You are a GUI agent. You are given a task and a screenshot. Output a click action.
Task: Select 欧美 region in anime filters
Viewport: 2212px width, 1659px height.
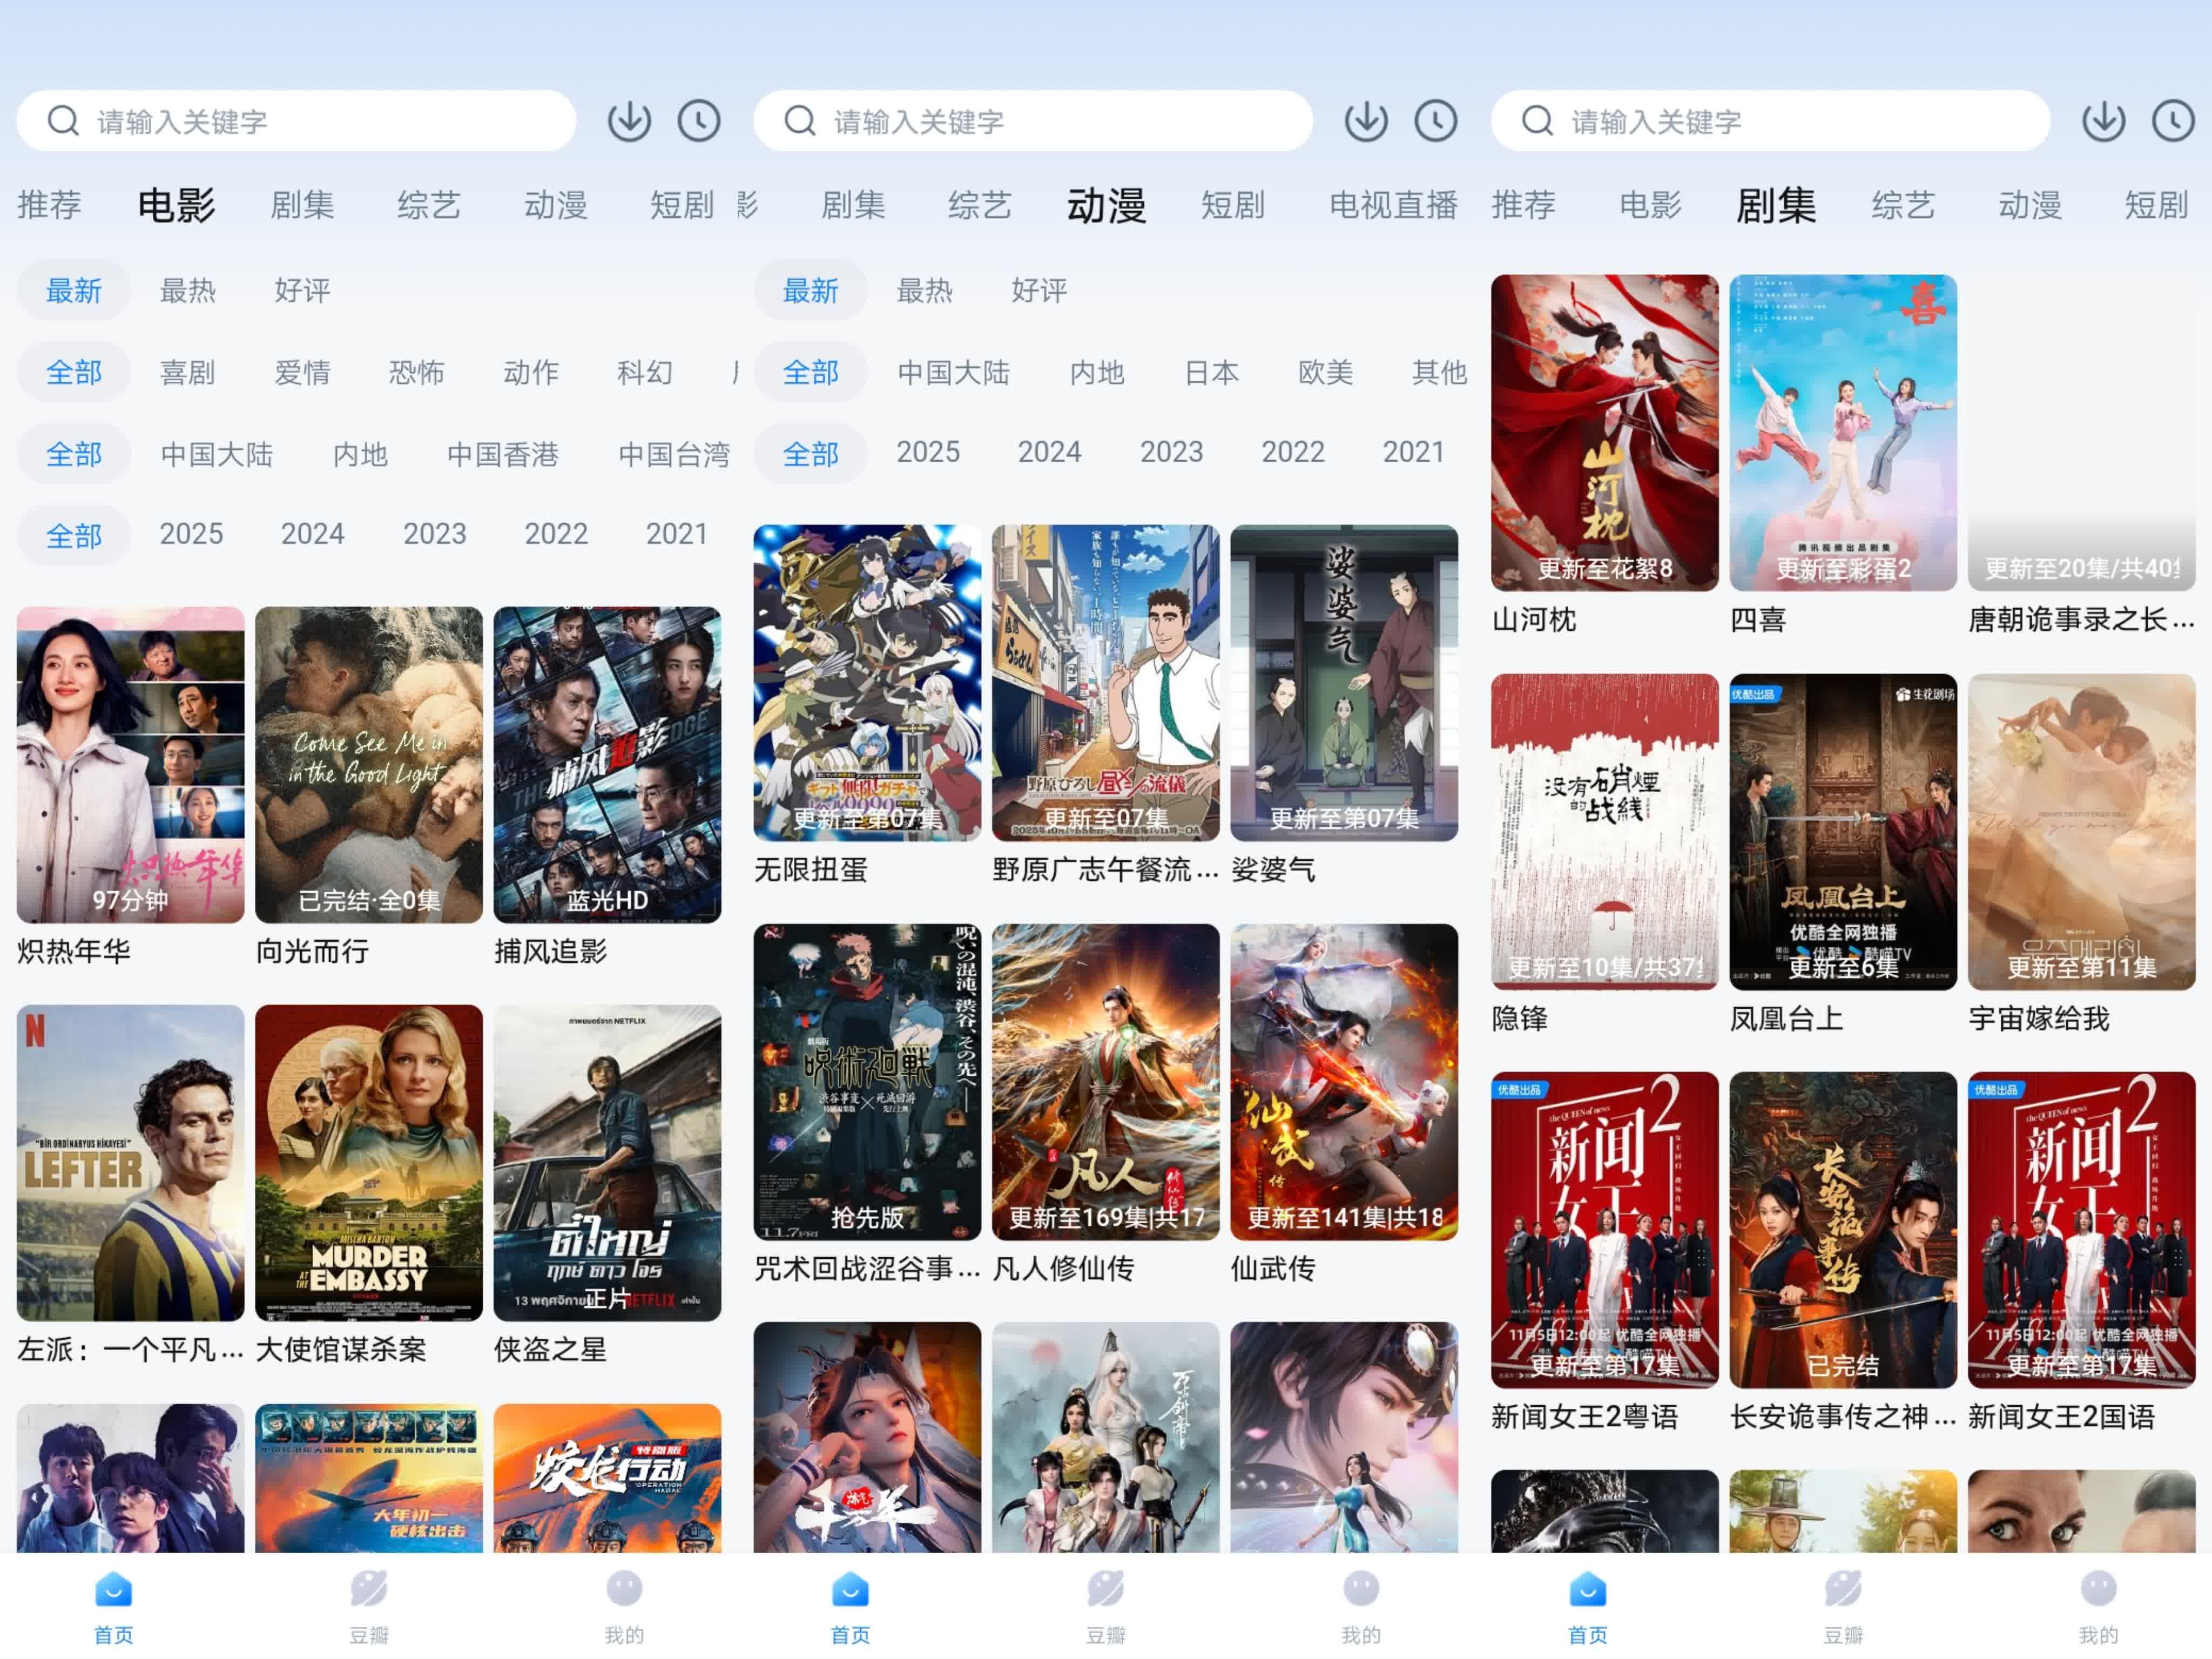(1325, 373)
